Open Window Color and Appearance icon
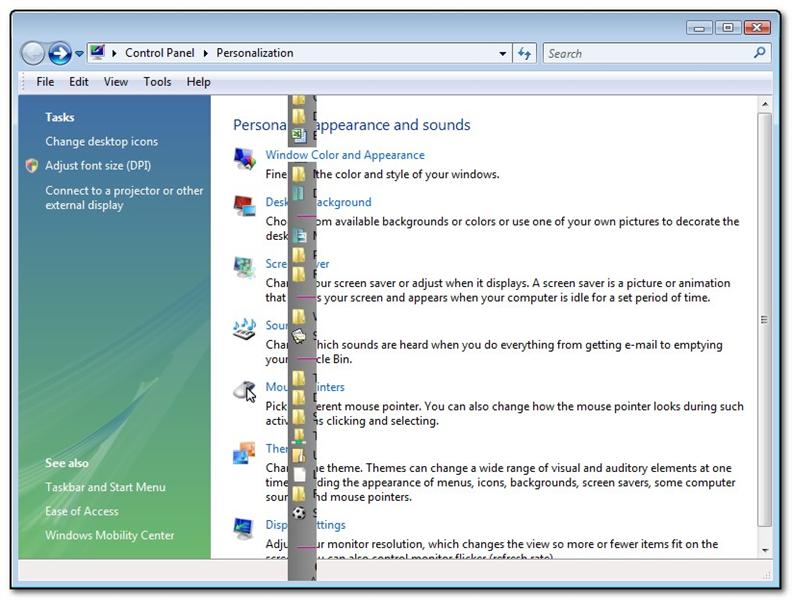Image resolution: width=792 pixels, height=600 pixels. coord(244,159)
